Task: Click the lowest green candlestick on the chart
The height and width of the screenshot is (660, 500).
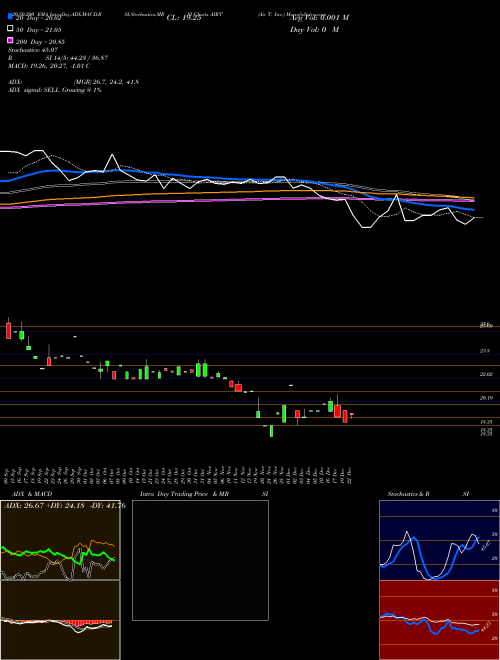Action: click(x=271, y=431)
